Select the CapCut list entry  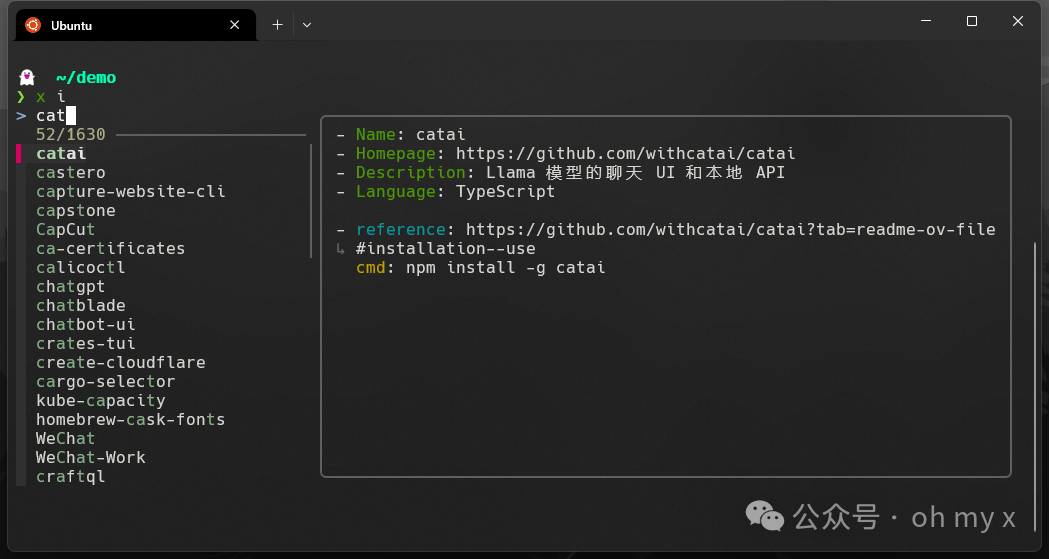[x=65, y=229]
